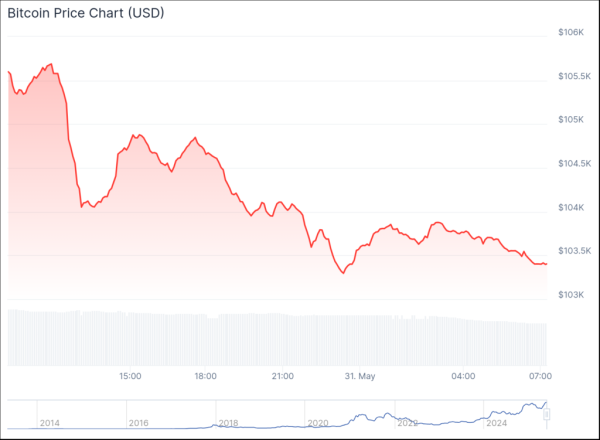Image resolution: width=600 pixels, height=440 pixels.
Task: Select the 31. May date label
Action: click(x=358, y=376)
